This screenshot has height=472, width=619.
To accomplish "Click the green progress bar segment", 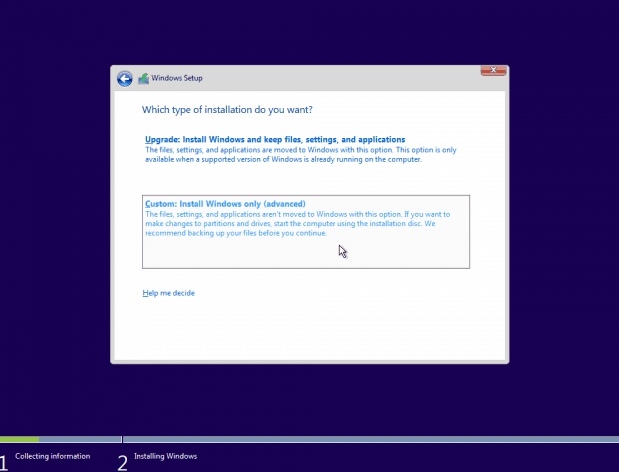I will 20,439.
